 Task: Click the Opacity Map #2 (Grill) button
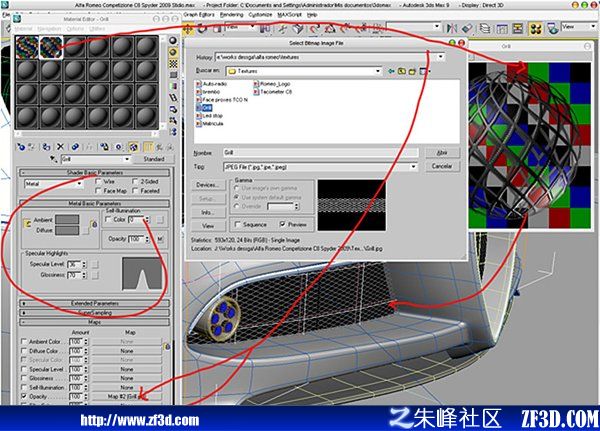pos(127,397)
